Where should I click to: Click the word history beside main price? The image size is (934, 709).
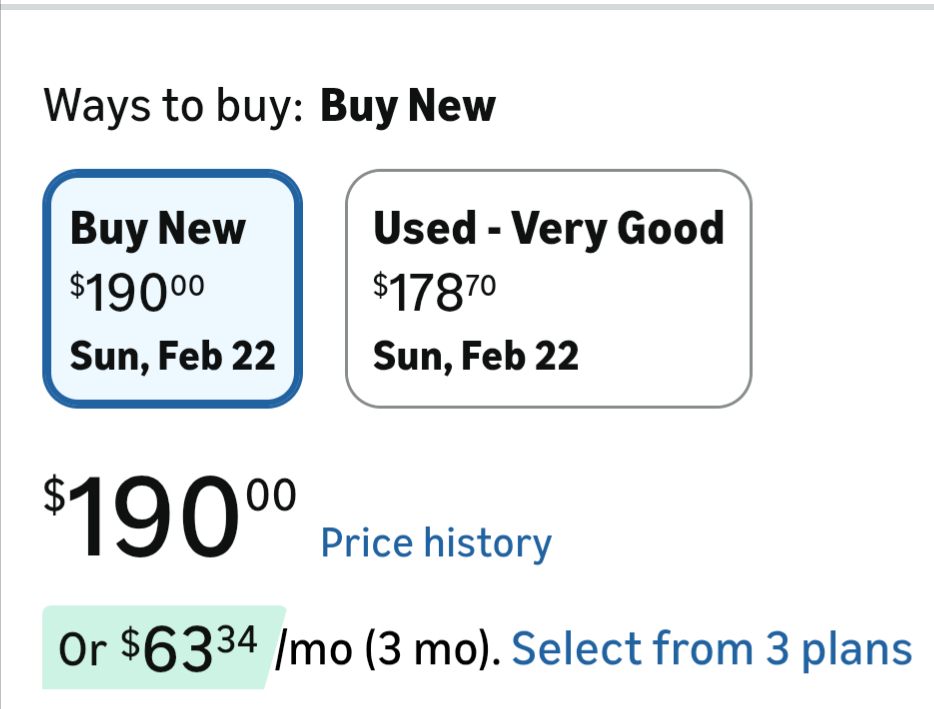[487, 543]
